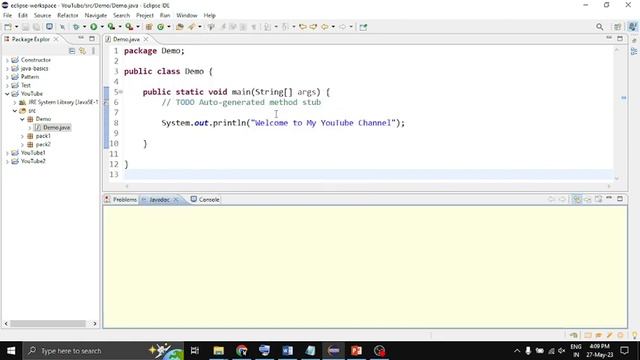Switch to the Console tab
This screenshot has height=360, width=640.
click(205, 200)
